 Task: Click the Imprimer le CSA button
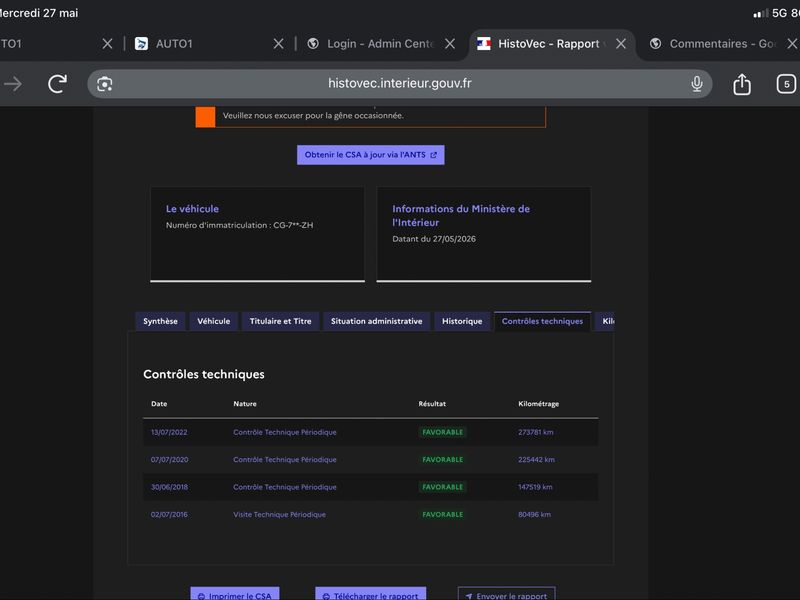(x=235, y=594)
